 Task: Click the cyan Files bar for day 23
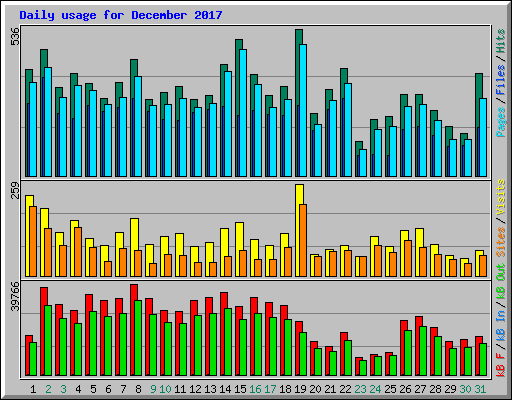(x=363, y=163)
